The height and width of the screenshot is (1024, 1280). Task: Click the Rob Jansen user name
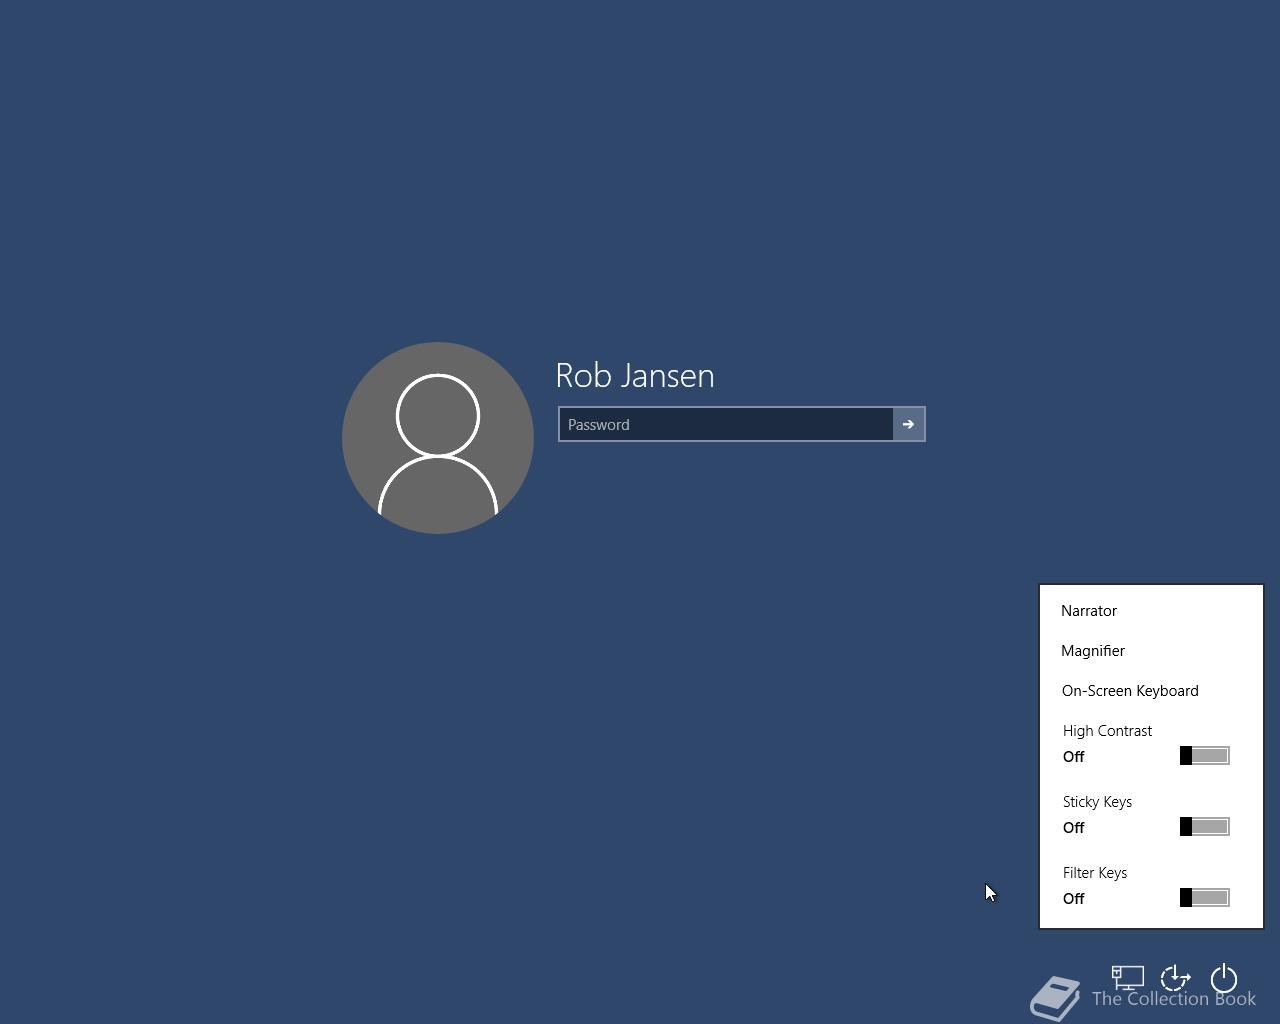635,376
